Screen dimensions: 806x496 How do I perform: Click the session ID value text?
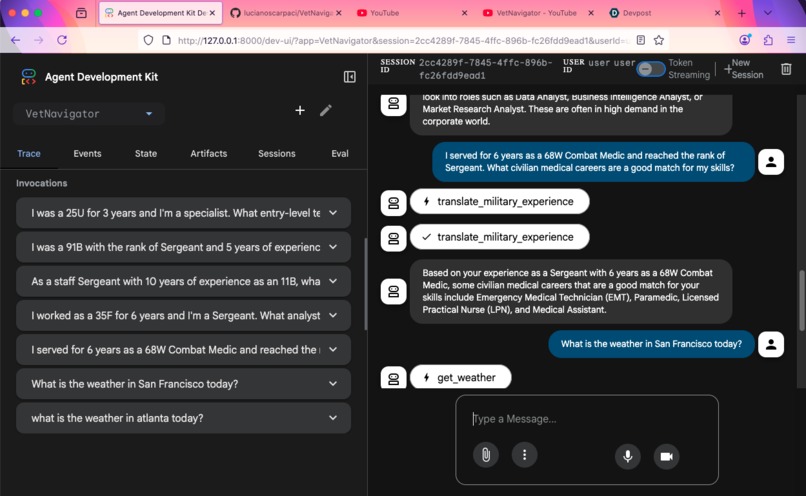pos(486,69)
